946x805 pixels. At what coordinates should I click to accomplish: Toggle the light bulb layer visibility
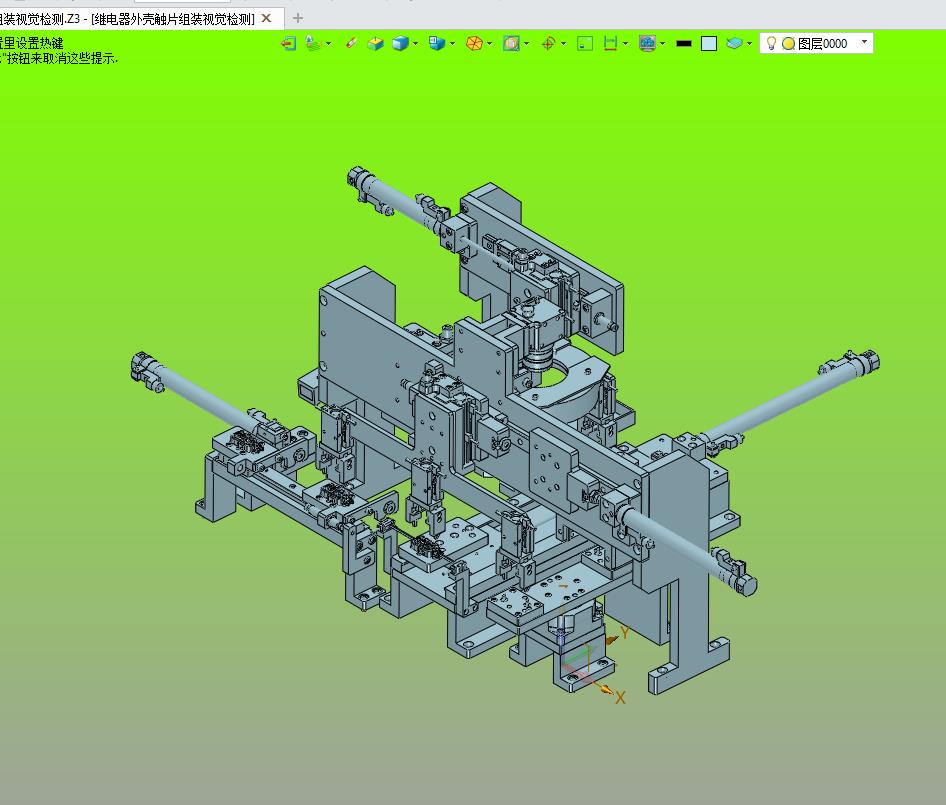coord(771,43)
